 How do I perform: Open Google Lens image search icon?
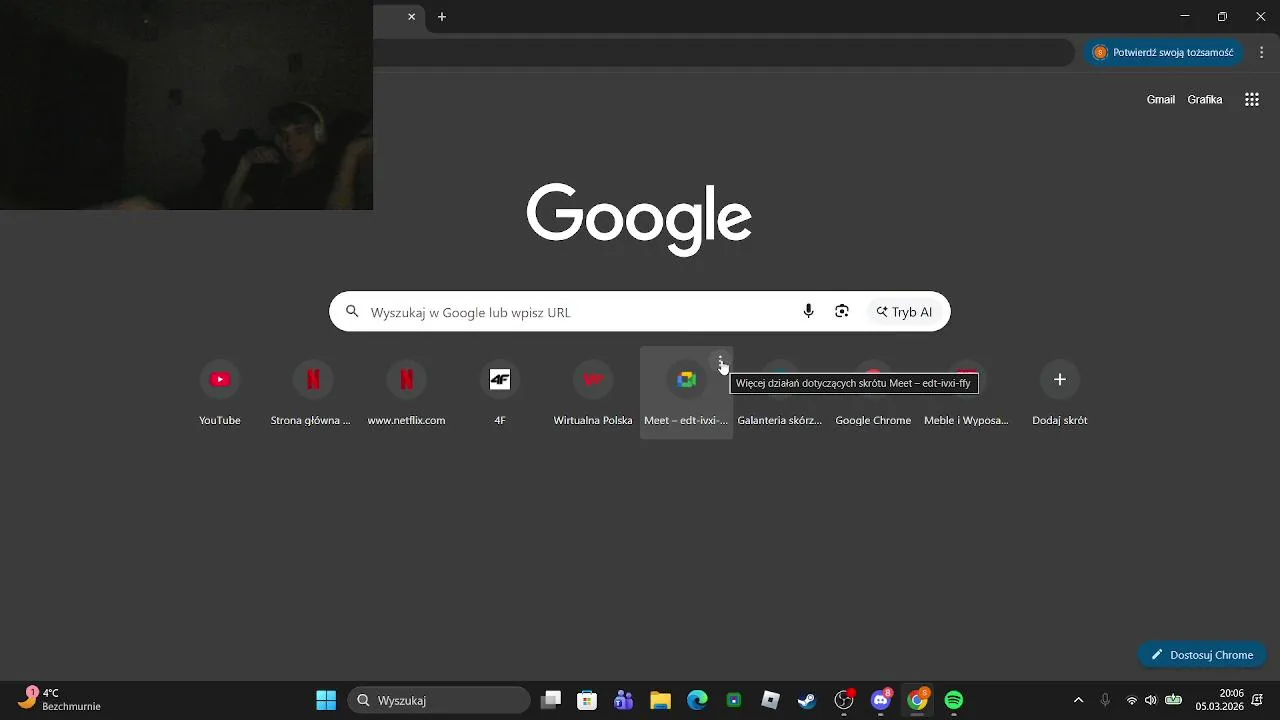[x=842, y=312]
